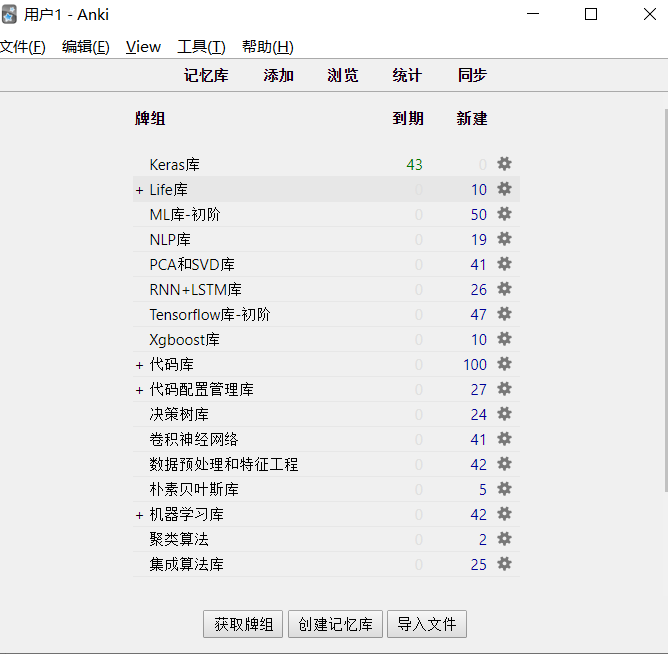The height and width of the screenshot is (654, 668).
Task: Click 同步 to sync collection
Action: click(472, 75)
